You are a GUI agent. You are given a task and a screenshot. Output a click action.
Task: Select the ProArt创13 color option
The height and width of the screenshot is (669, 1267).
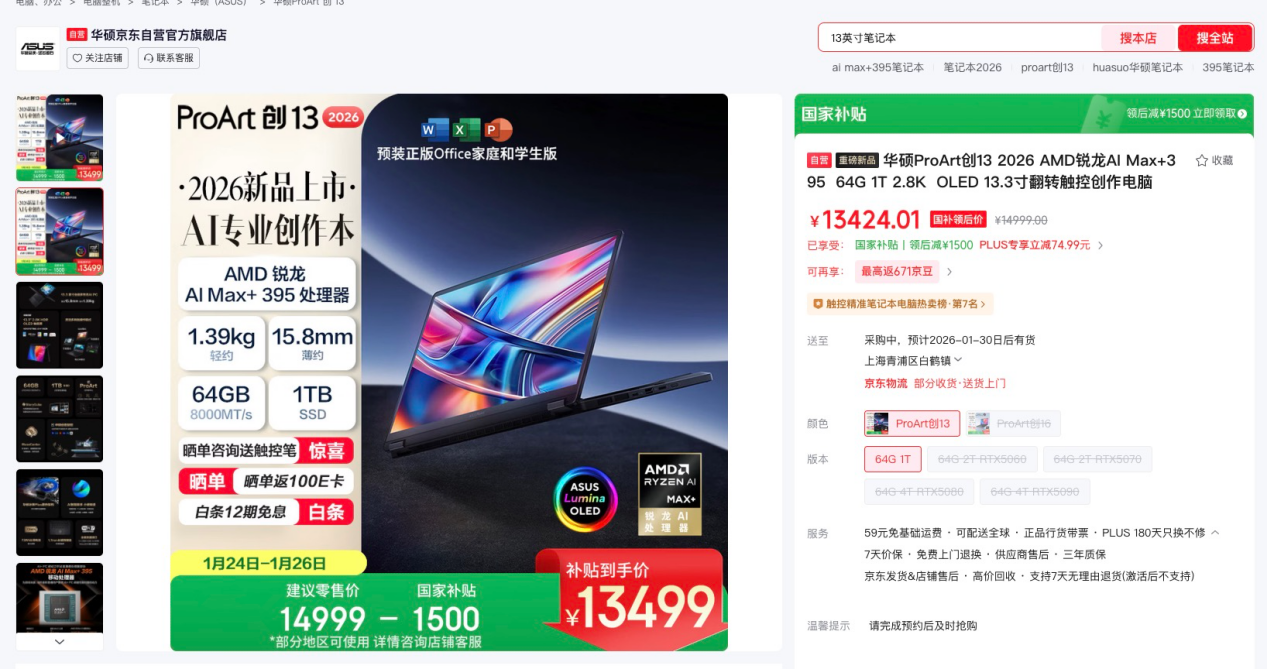[x=912, y=424]
